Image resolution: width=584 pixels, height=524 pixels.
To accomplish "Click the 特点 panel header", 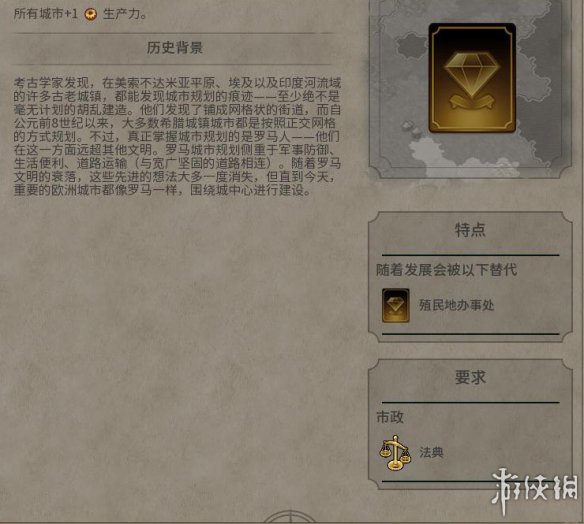I will (470, 230).
